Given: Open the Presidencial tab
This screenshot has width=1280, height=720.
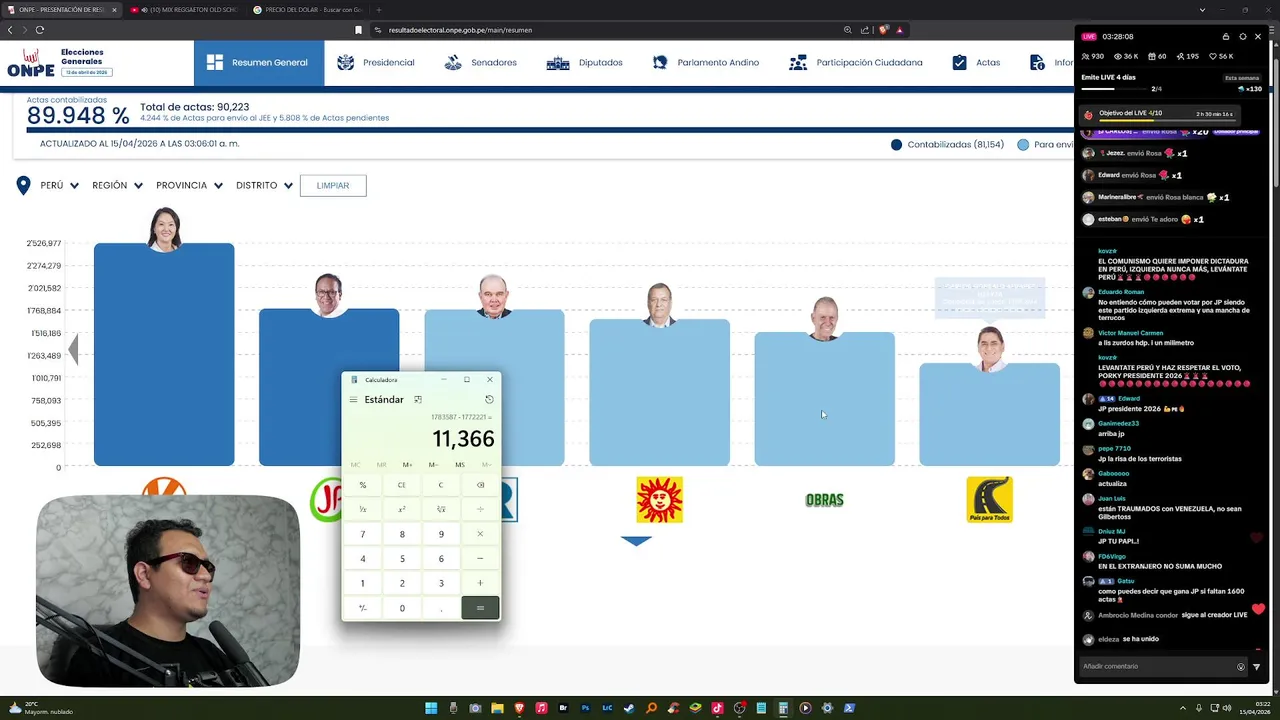Looking at the screenshot, I should (x=376, y=62).
